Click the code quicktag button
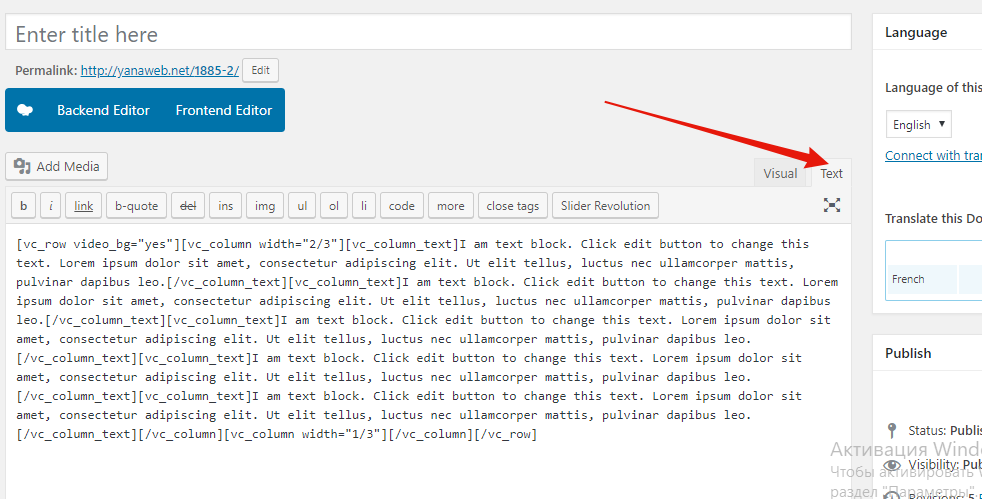Viewport: 982px width, 499px height. click(x=401, y=206)
